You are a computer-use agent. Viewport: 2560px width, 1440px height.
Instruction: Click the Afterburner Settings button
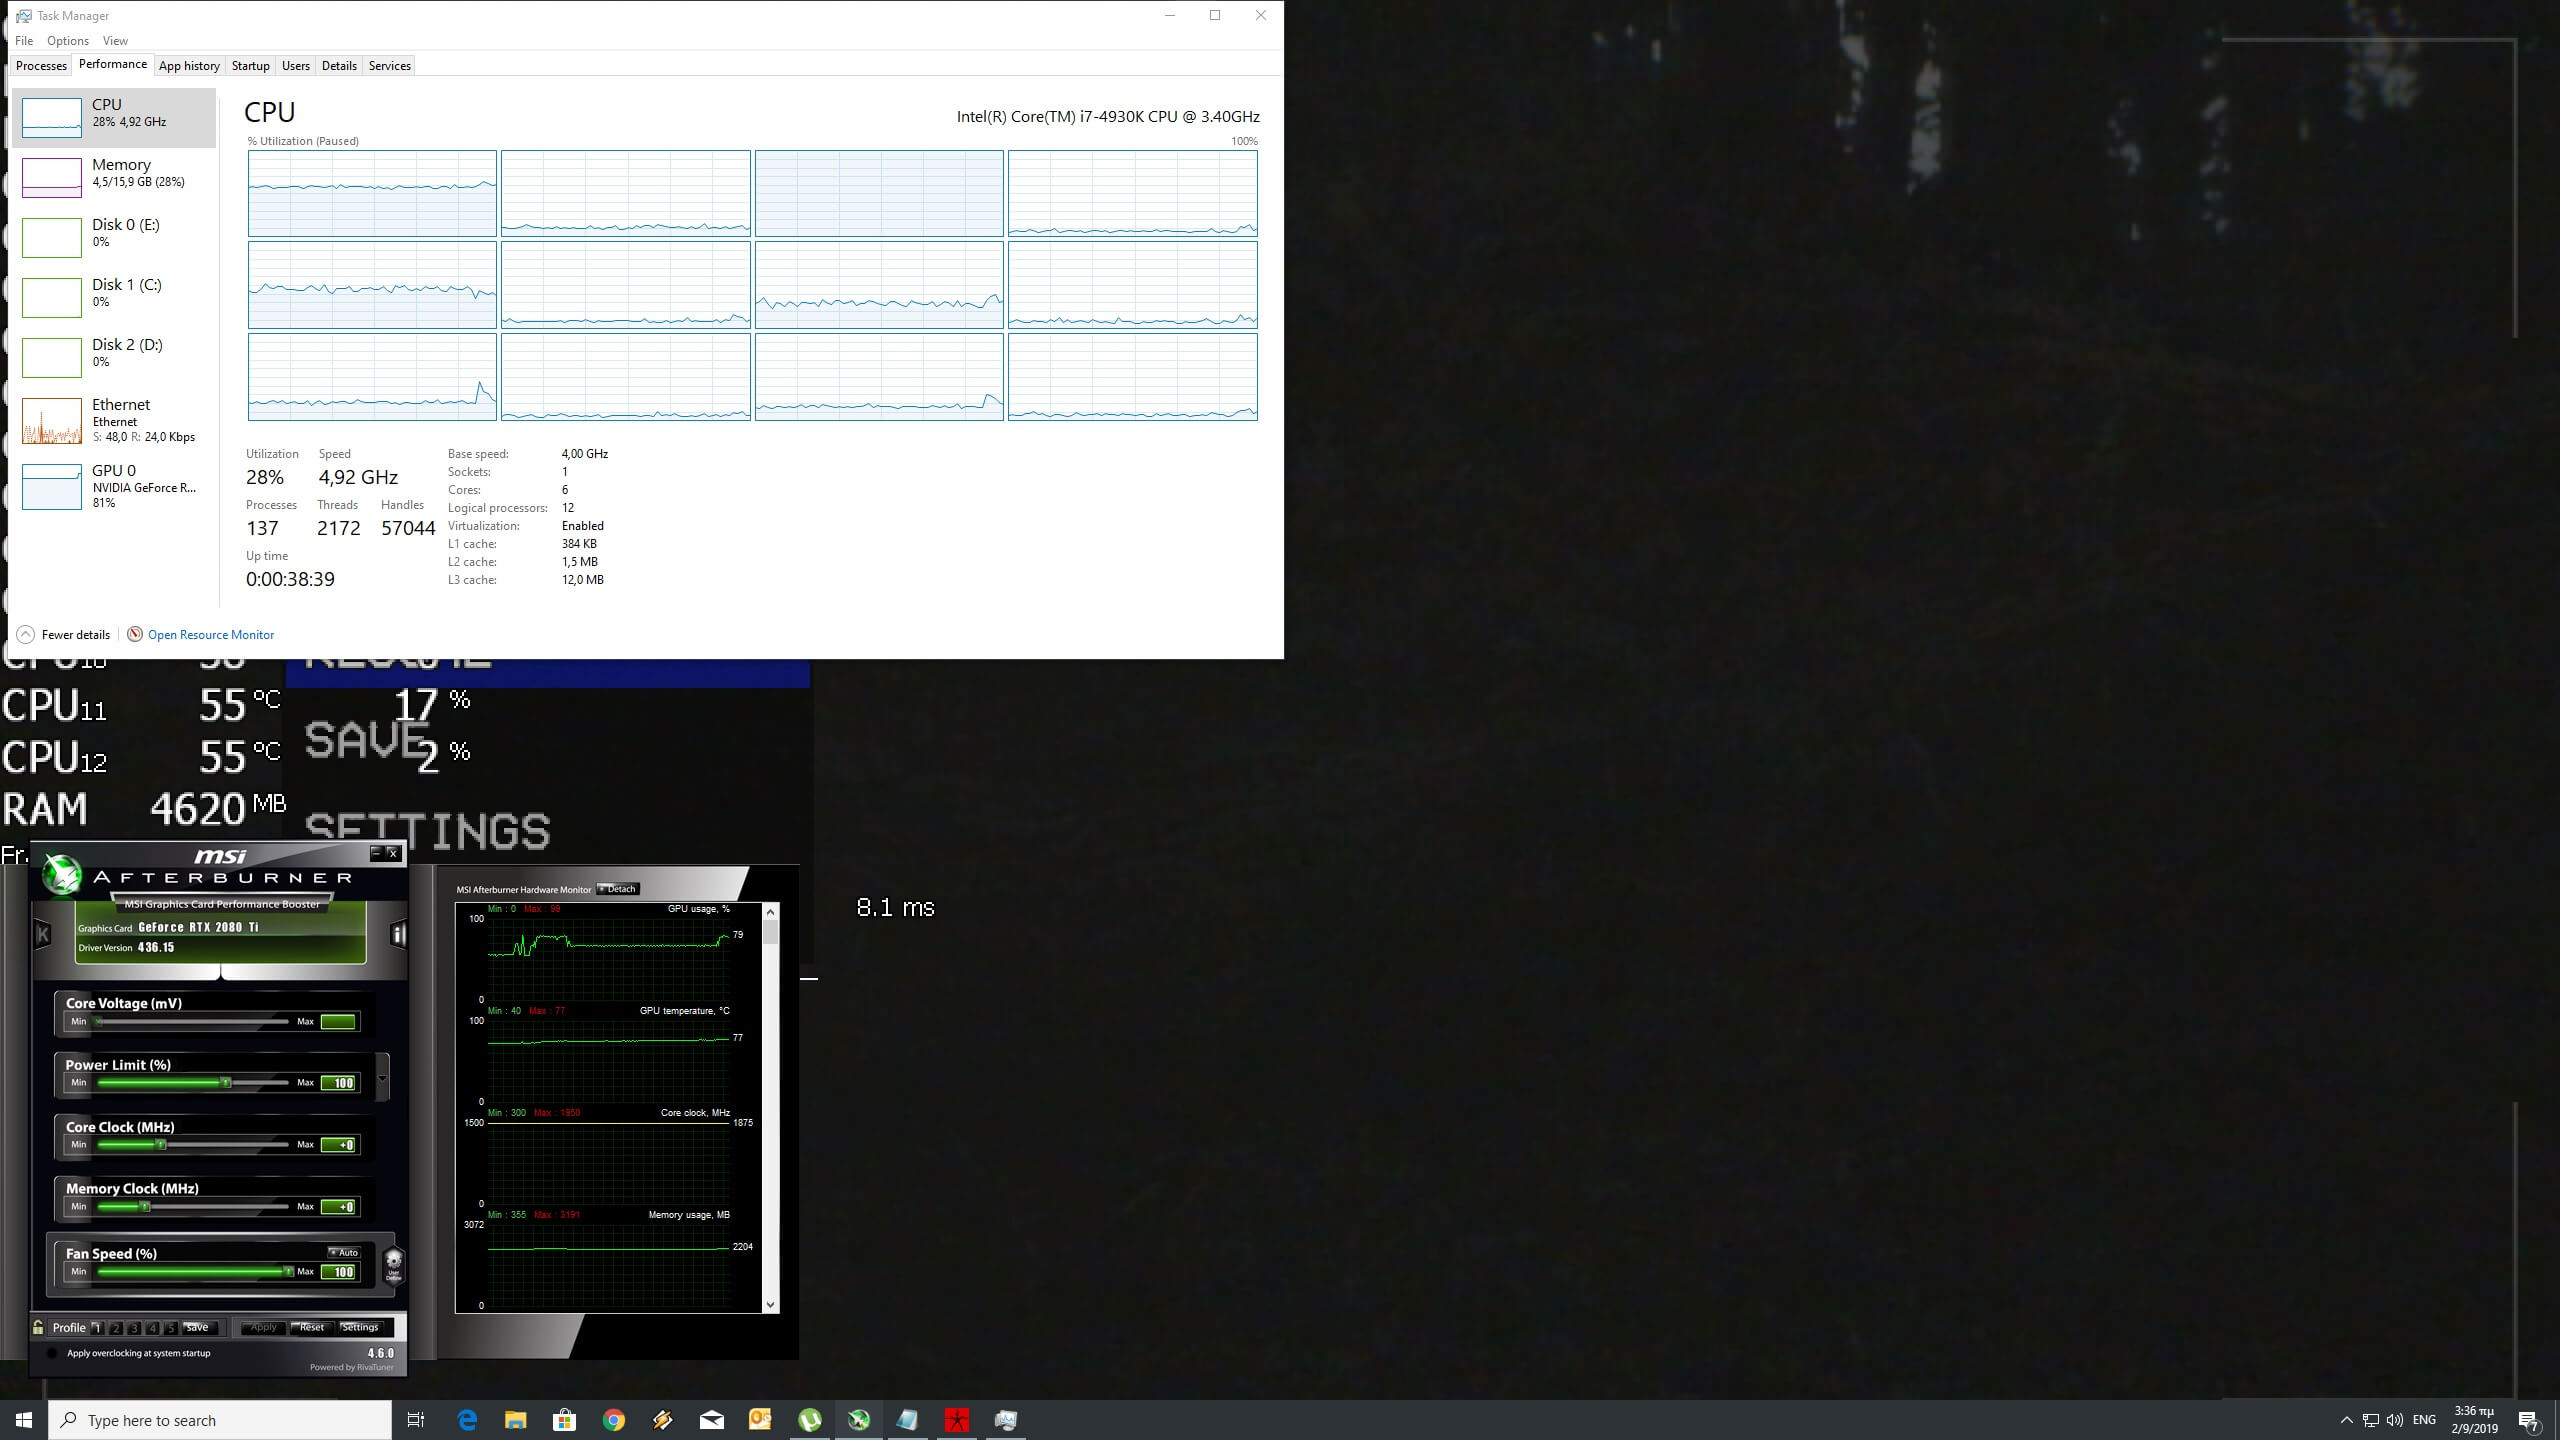tap(360, 1327)
